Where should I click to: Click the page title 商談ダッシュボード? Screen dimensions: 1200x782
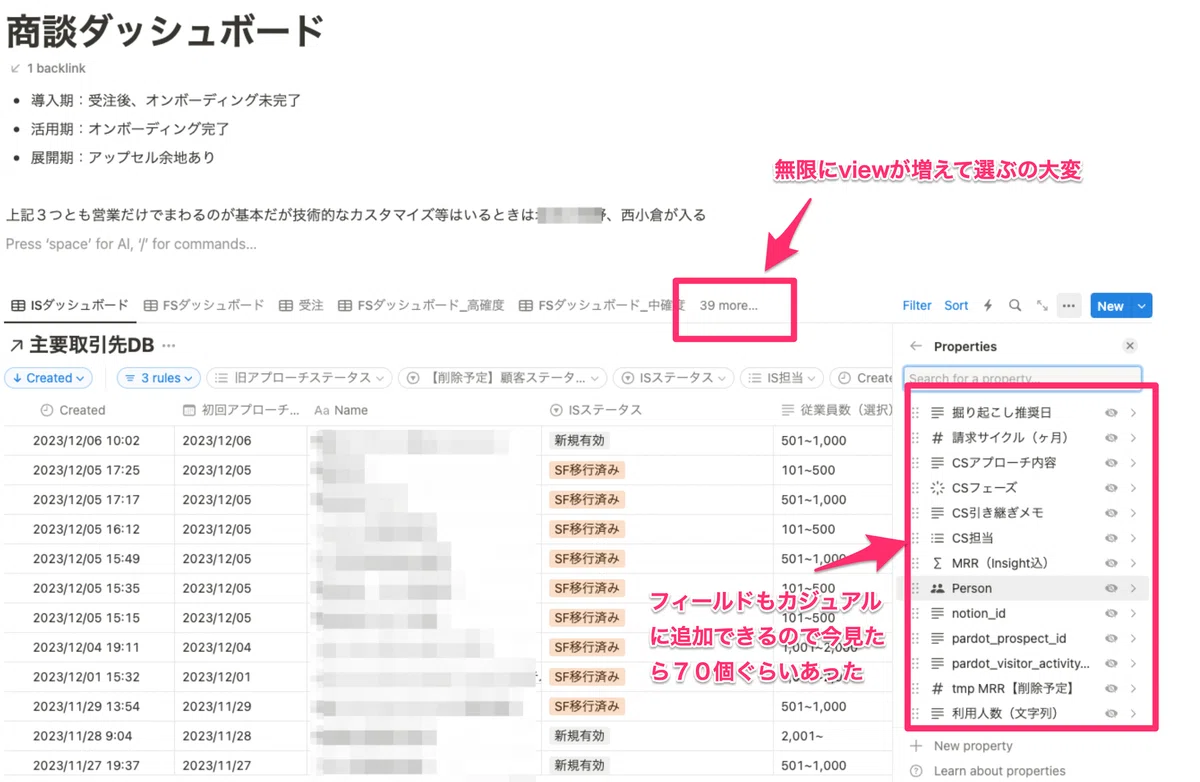[x=165, y=31]
